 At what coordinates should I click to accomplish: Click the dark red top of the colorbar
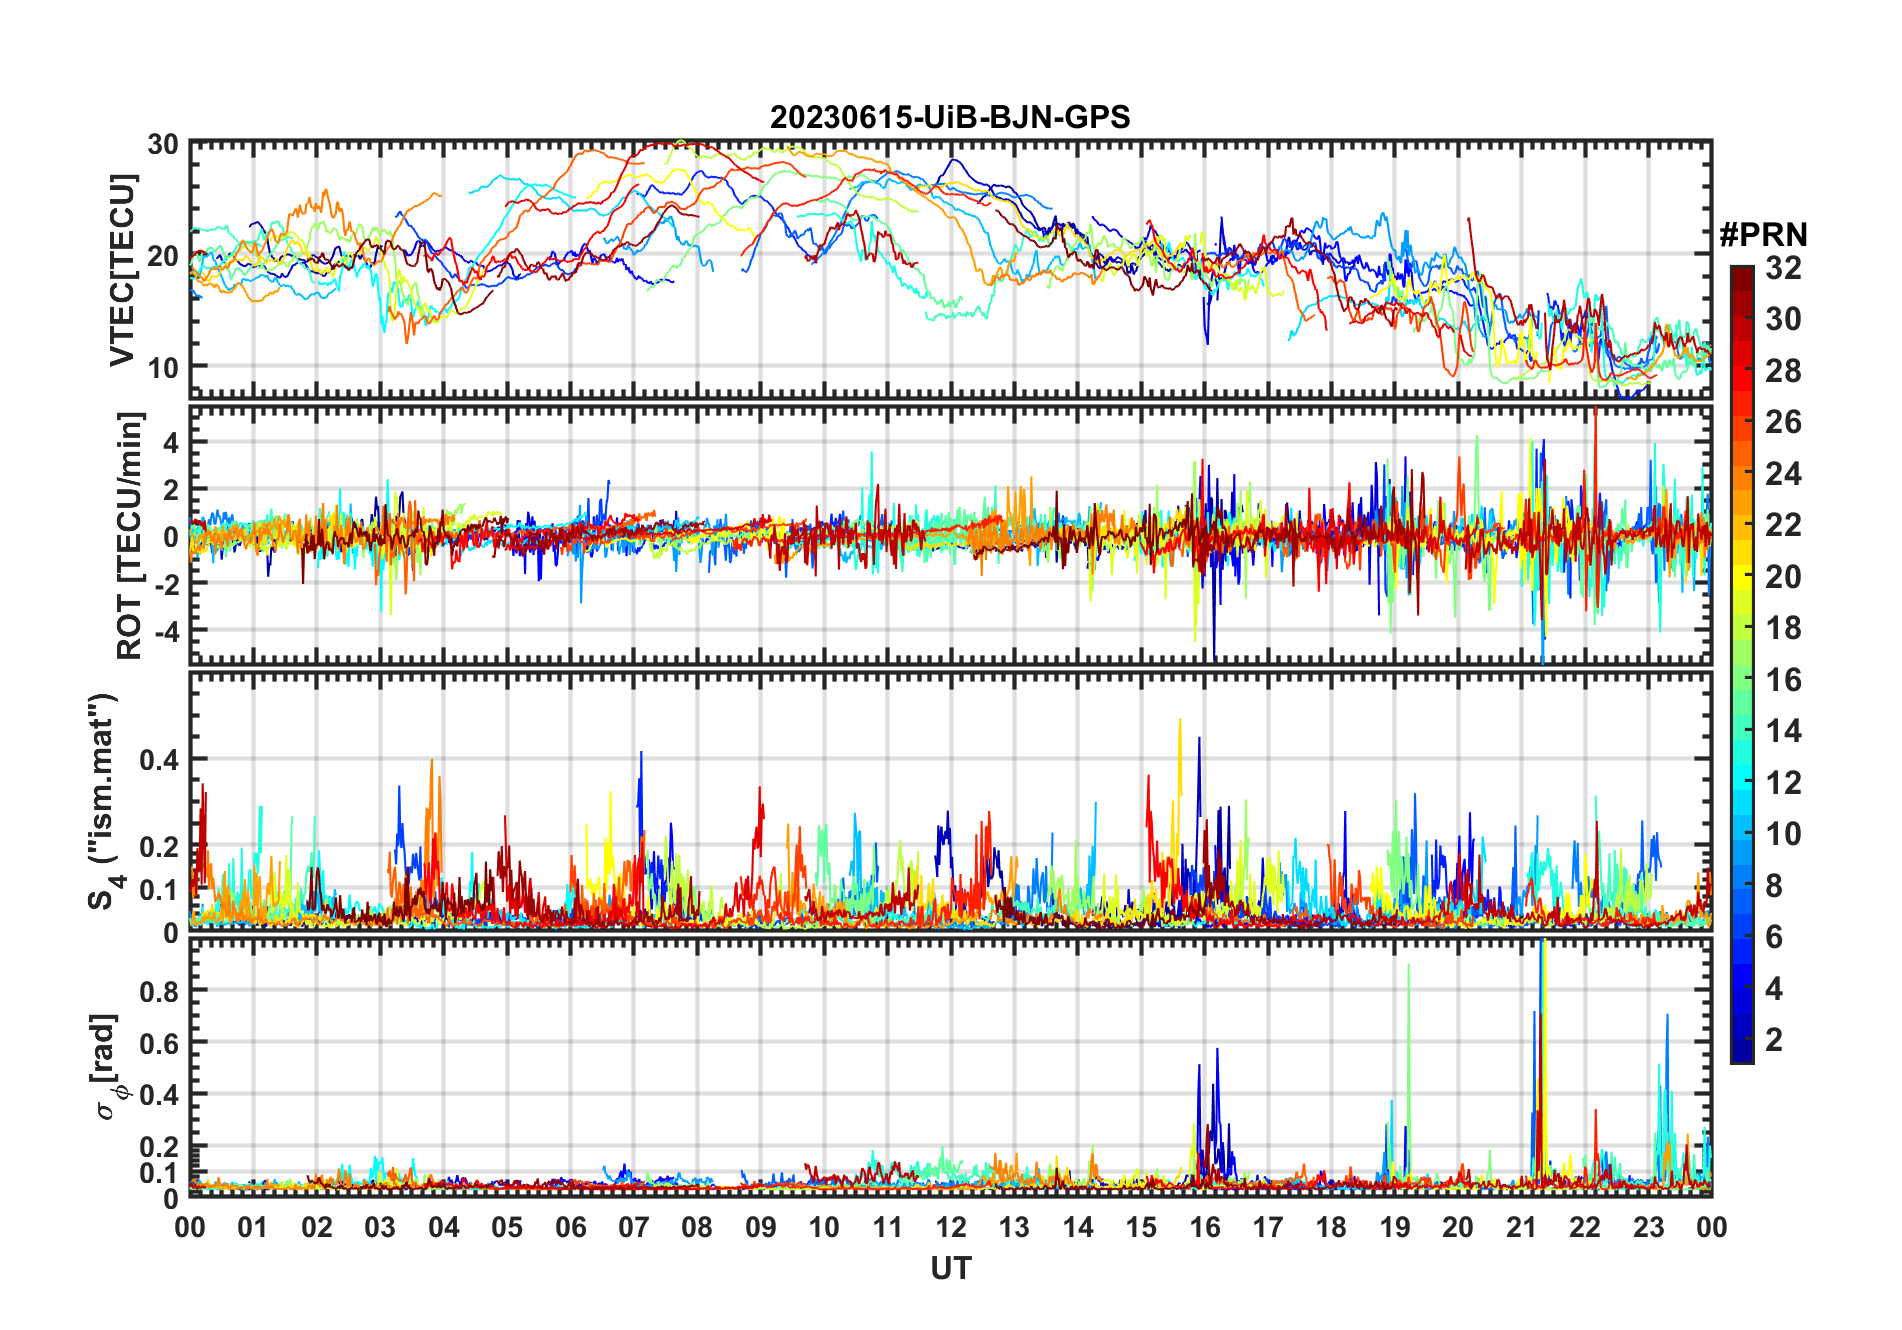coord(1742,276)
